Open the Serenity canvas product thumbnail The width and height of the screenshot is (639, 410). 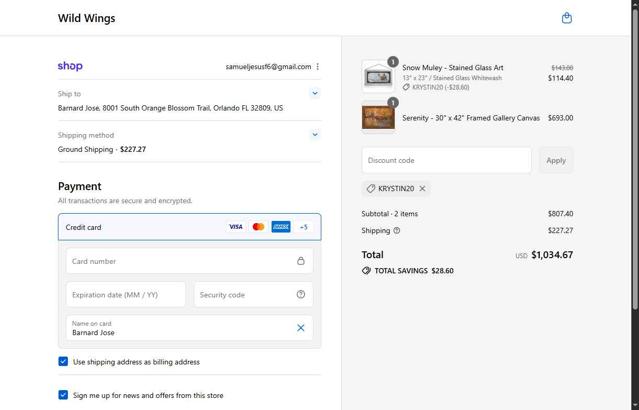[x=378, y=117]
